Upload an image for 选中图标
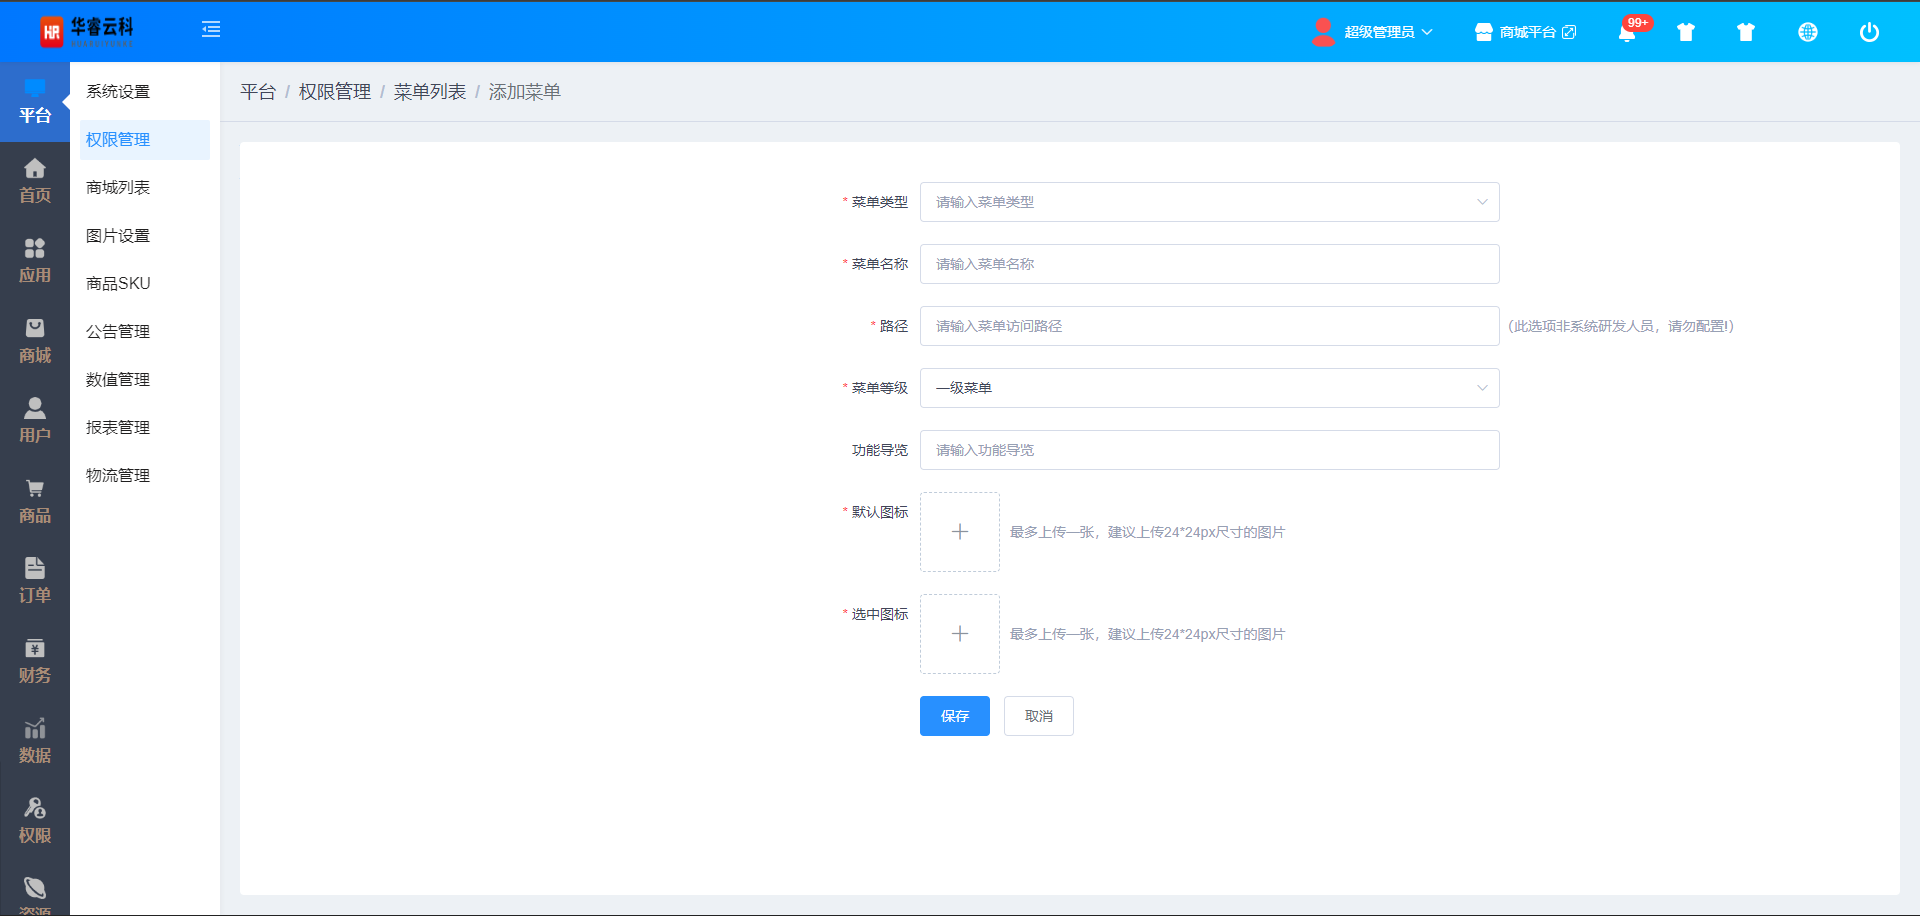Screen dimensions: 1920x916 pyautogui.click(x=959, y=634)
